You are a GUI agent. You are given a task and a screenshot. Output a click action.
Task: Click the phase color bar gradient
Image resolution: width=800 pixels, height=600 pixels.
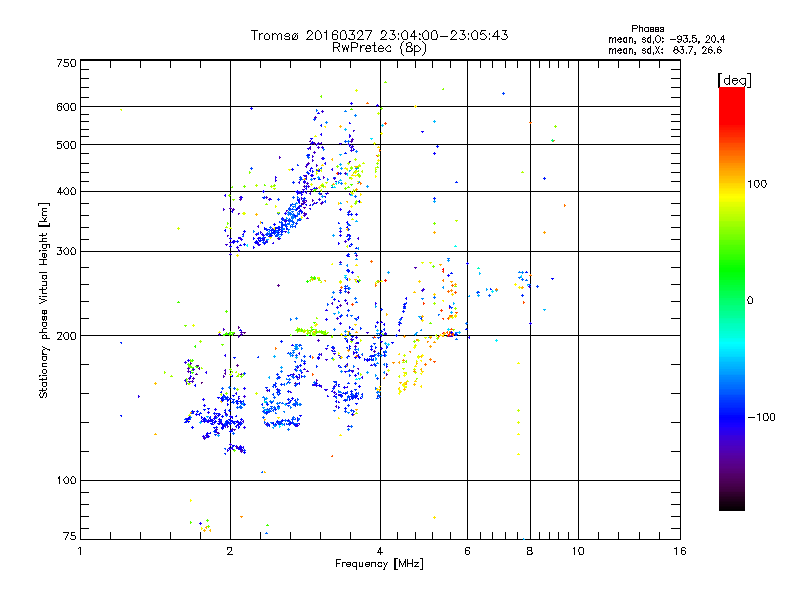(732, 299)
